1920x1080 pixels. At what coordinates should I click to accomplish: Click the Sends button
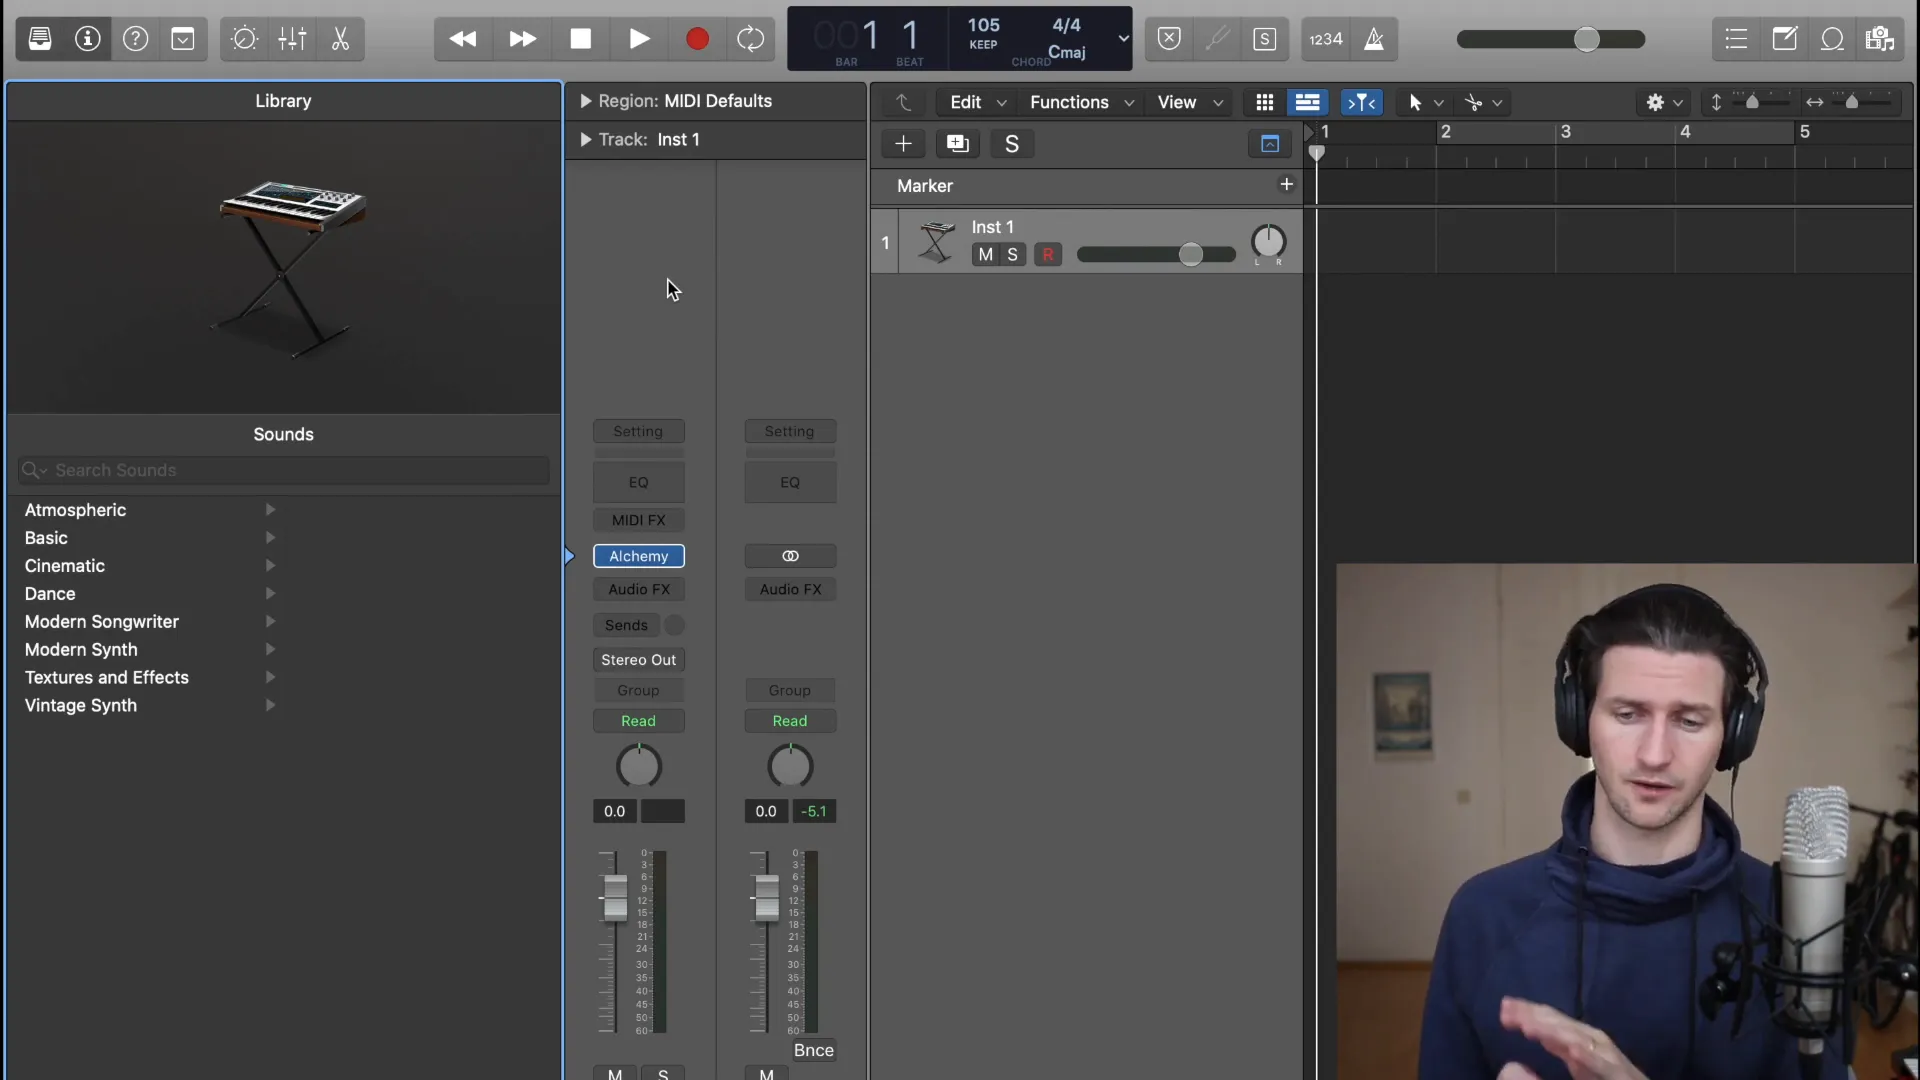[x=626, y=625]
